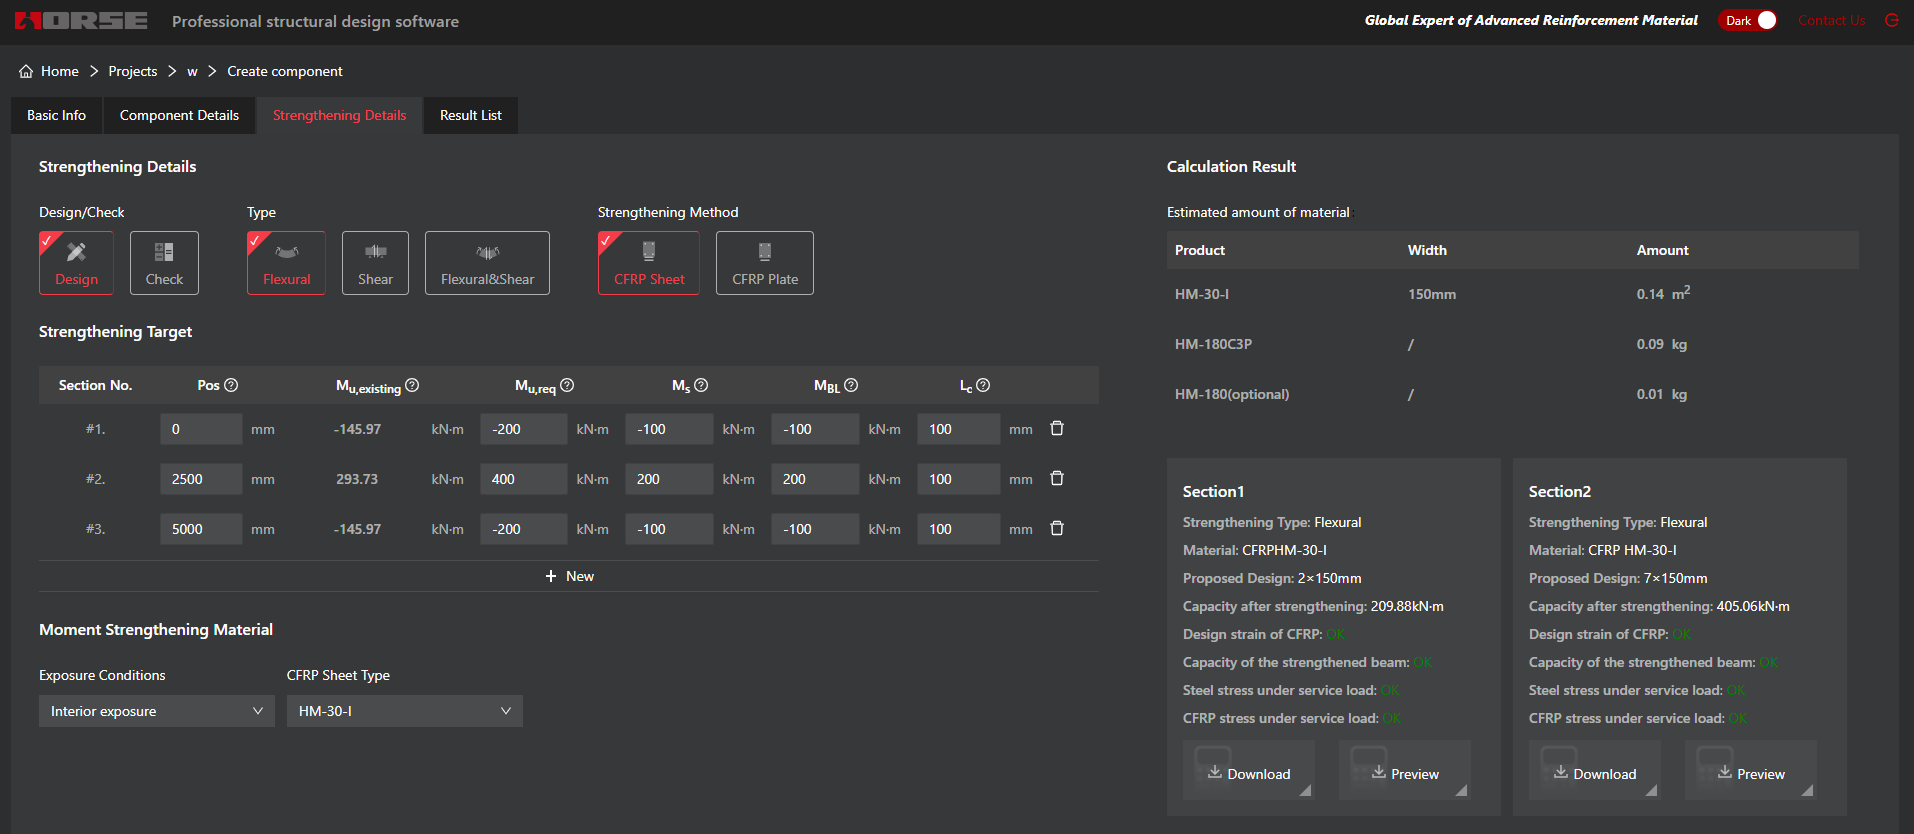Delete section #1 row with trash icon
1914x834 pixels.
coord(1056,429)
